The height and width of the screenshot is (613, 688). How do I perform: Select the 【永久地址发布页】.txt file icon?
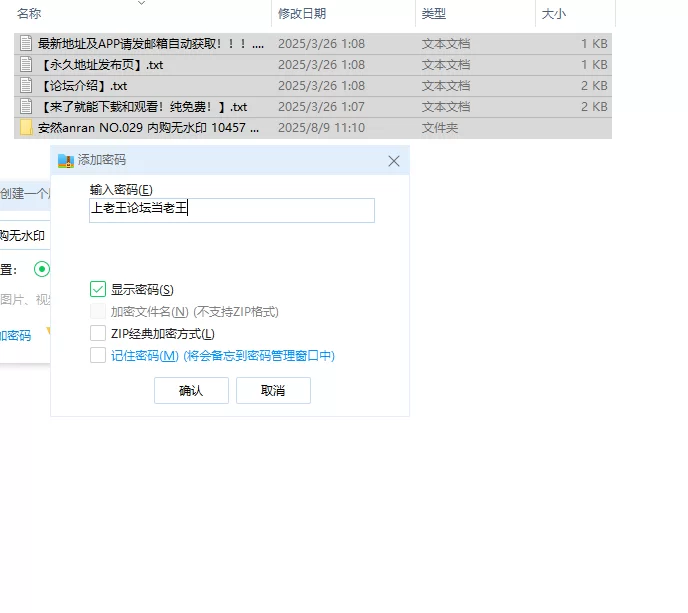tap(27, 65)
